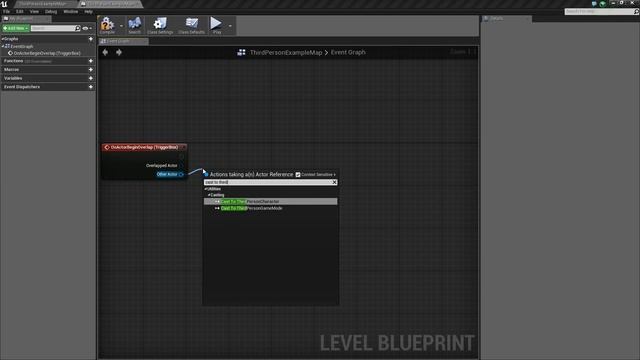
Task: Switch to the Event Graph tab
Action: 123,41
